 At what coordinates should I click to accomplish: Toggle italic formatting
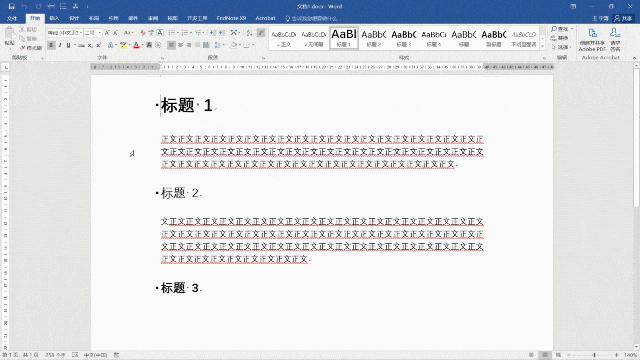point(60,45)
